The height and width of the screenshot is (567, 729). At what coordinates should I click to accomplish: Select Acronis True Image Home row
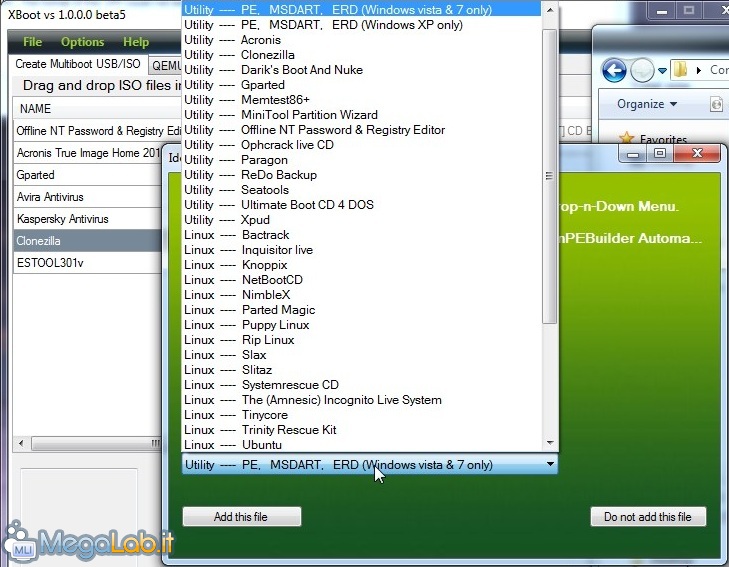coord(88,153)
